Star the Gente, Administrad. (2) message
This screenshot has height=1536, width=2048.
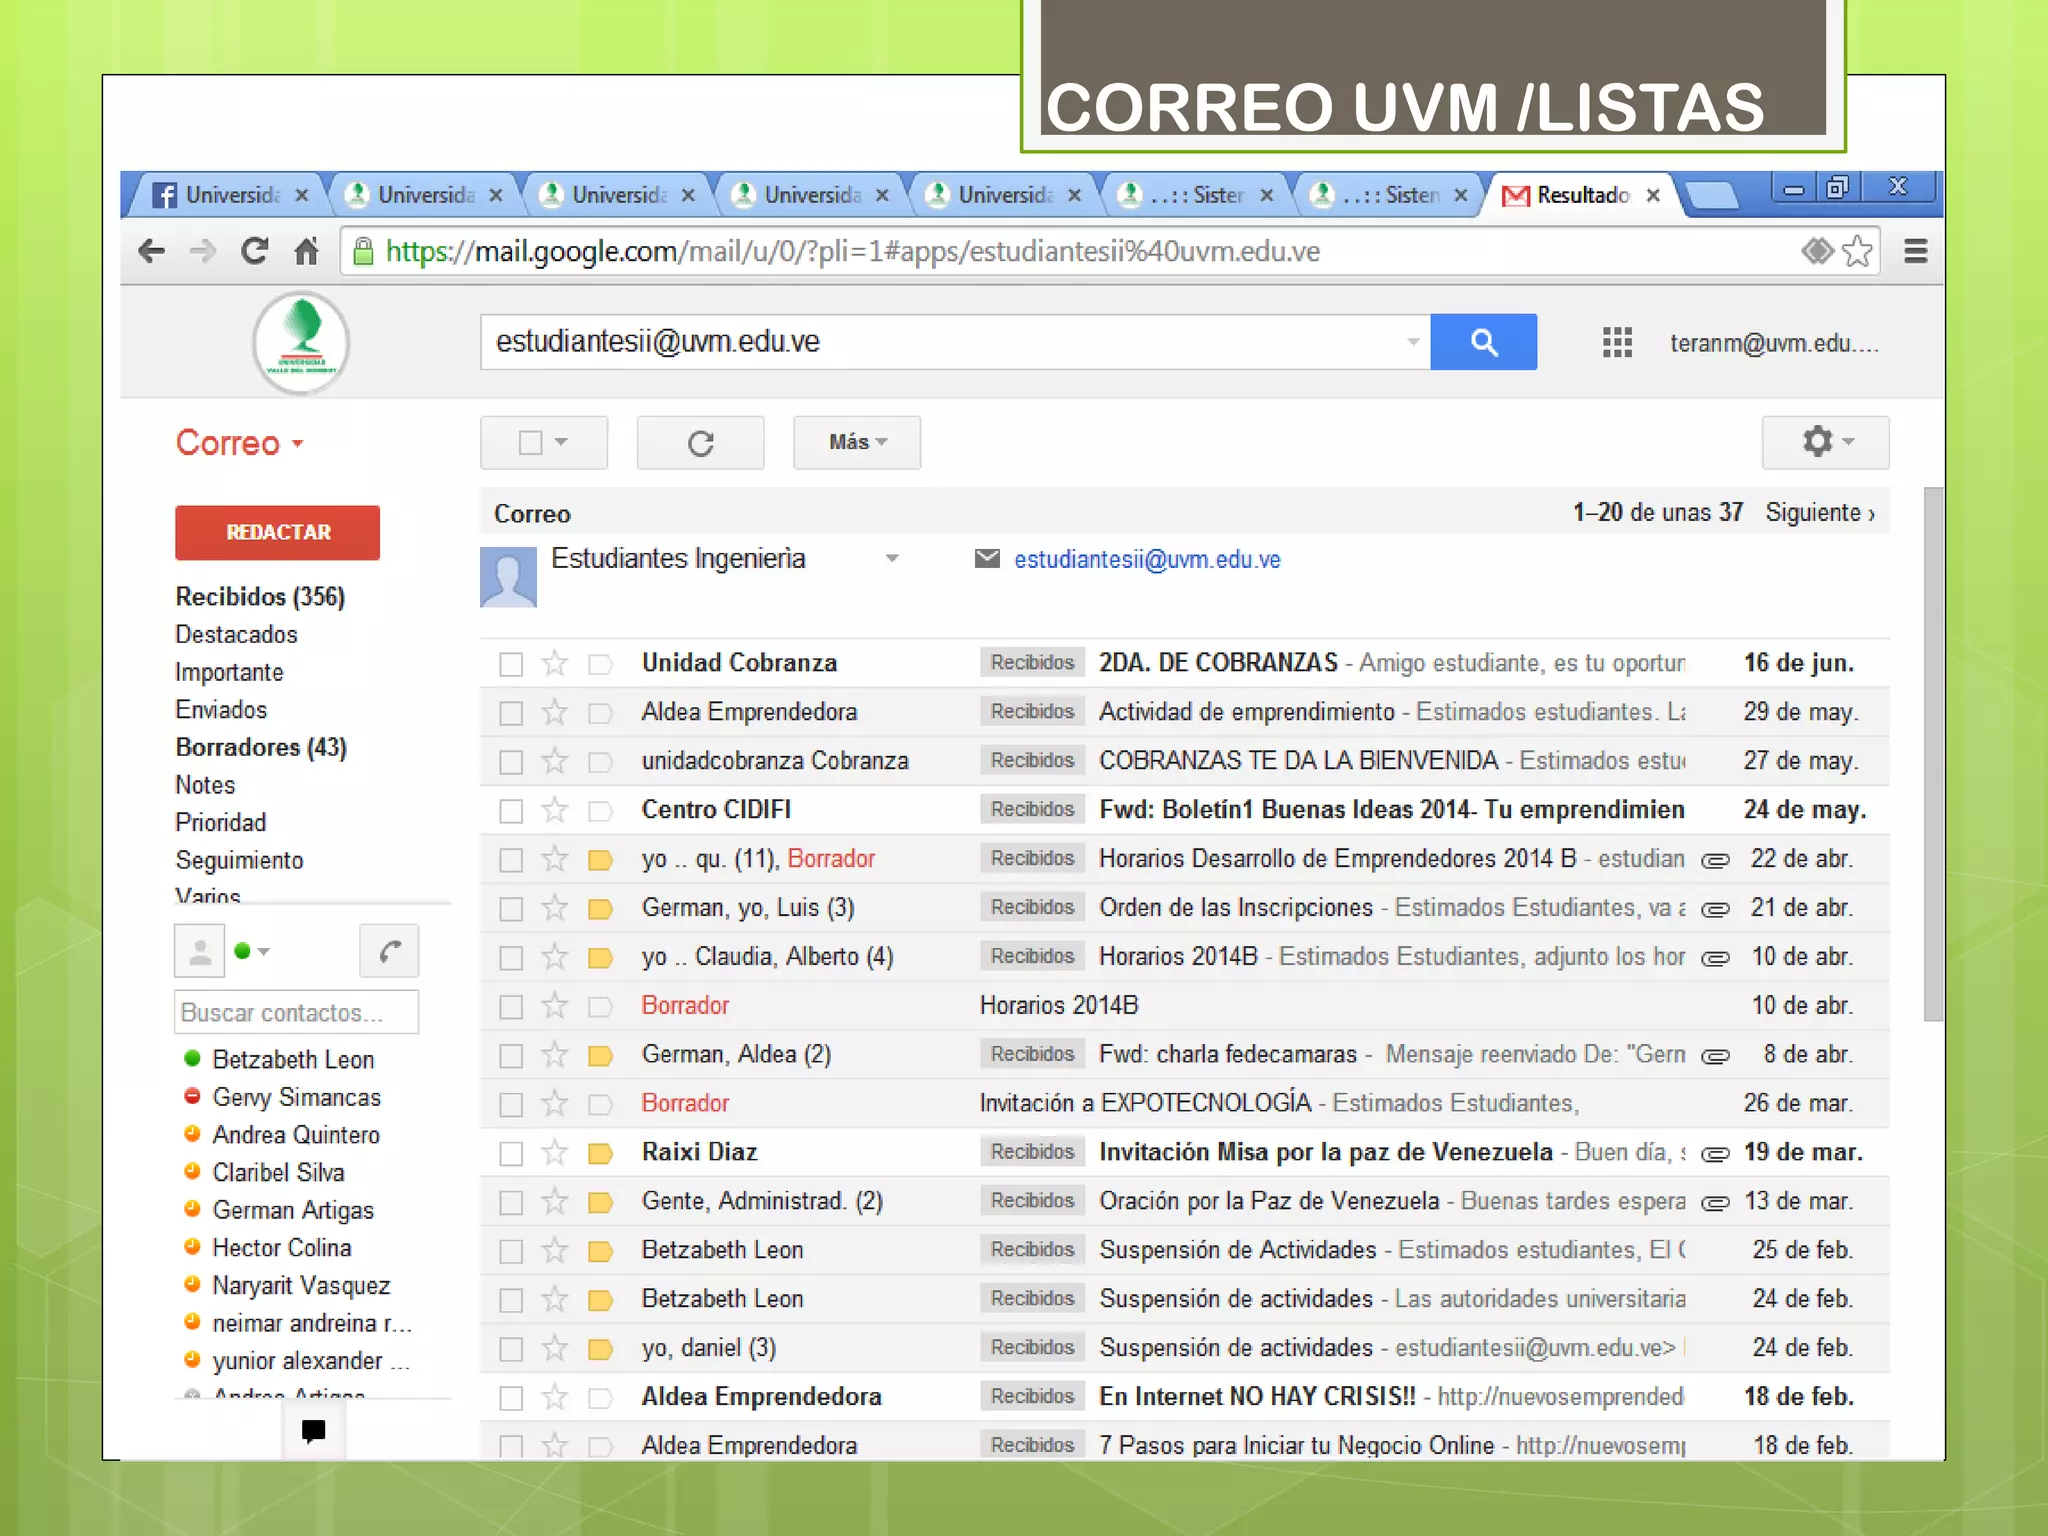coord(555,1202)
